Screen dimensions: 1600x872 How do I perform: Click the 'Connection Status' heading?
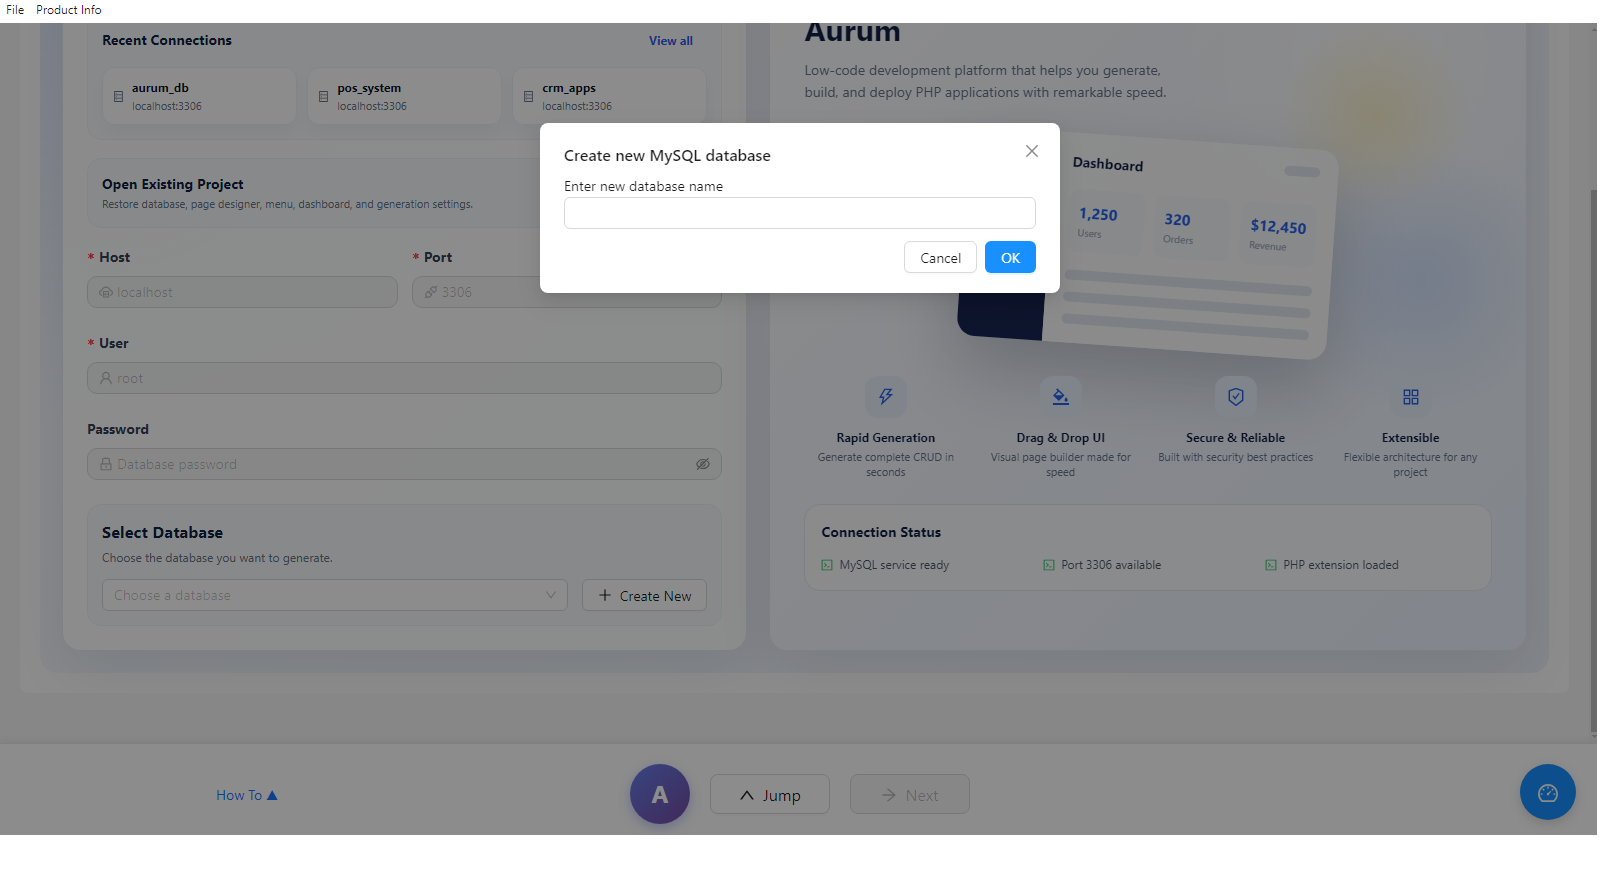[x=881, y=532]
